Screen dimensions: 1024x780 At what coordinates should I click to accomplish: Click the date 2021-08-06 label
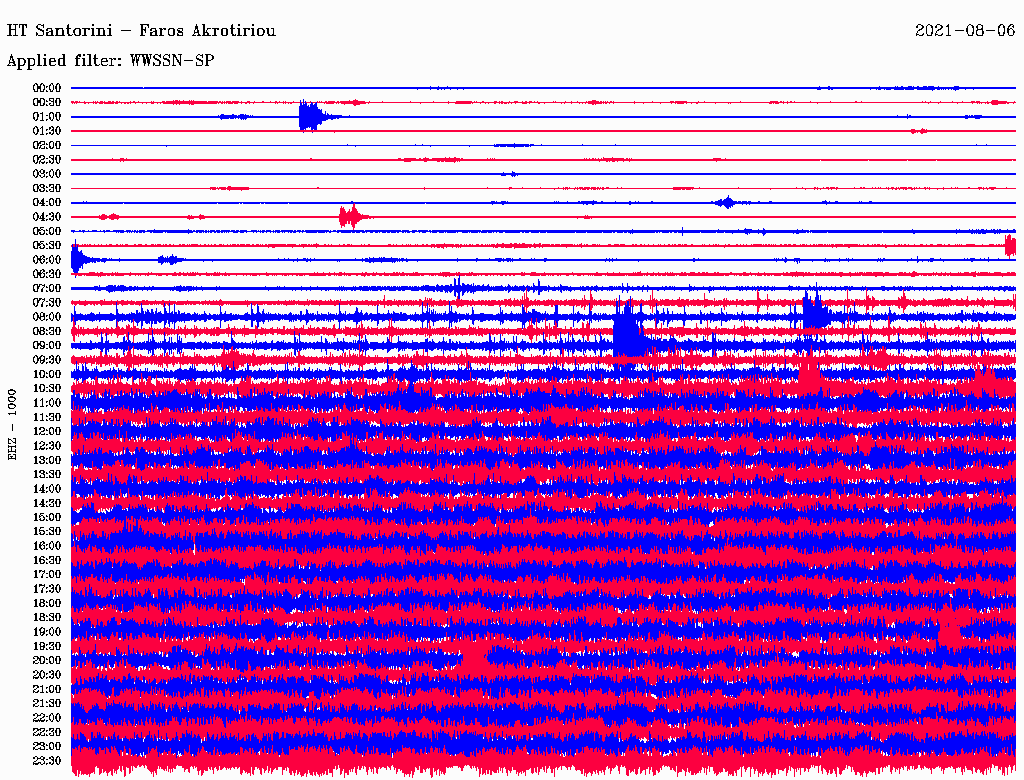point(964,31)
